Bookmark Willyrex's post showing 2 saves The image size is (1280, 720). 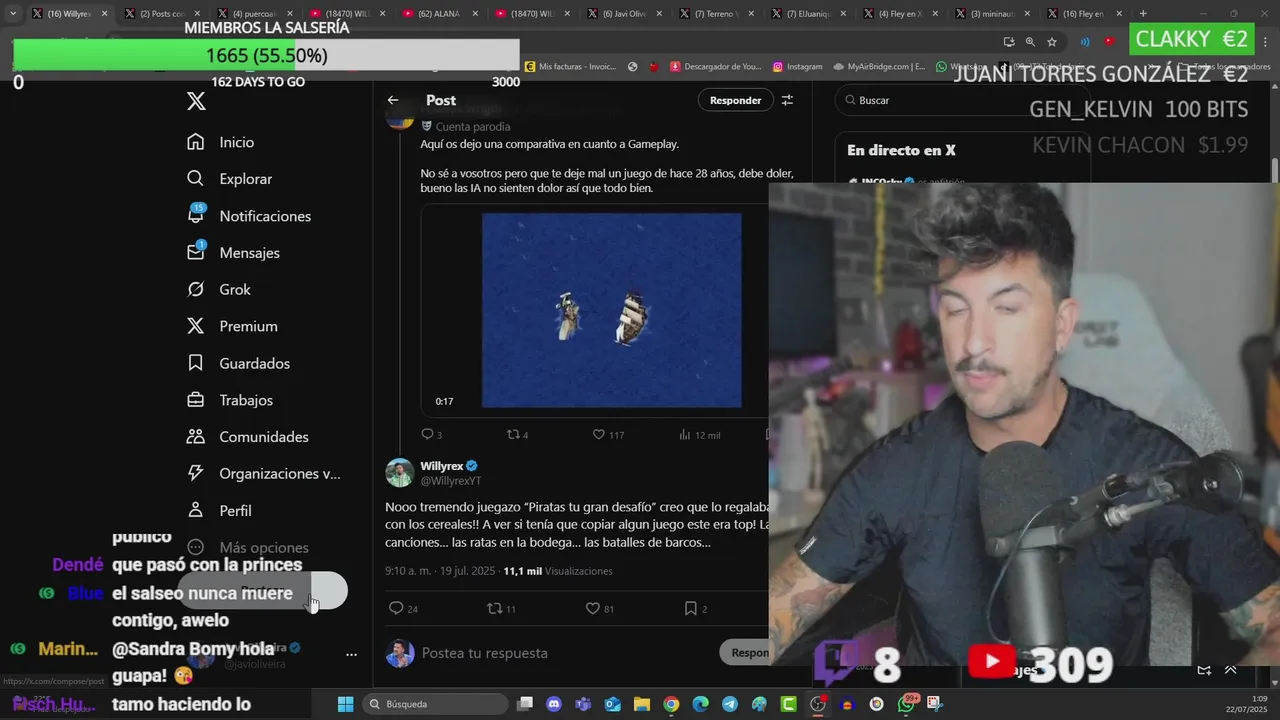[x=696, y=608]
